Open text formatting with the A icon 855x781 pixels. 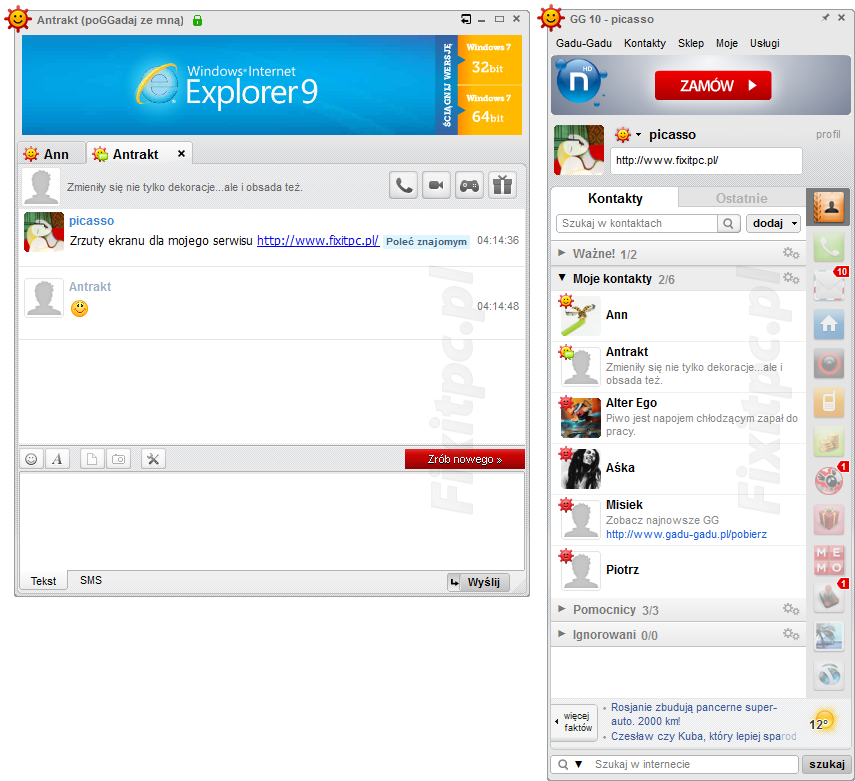tap(57, 459)
